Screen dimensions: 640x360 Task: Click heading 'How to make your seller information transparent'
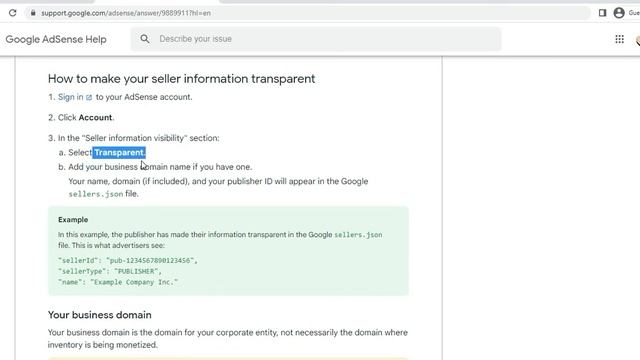tap(181, 79)
